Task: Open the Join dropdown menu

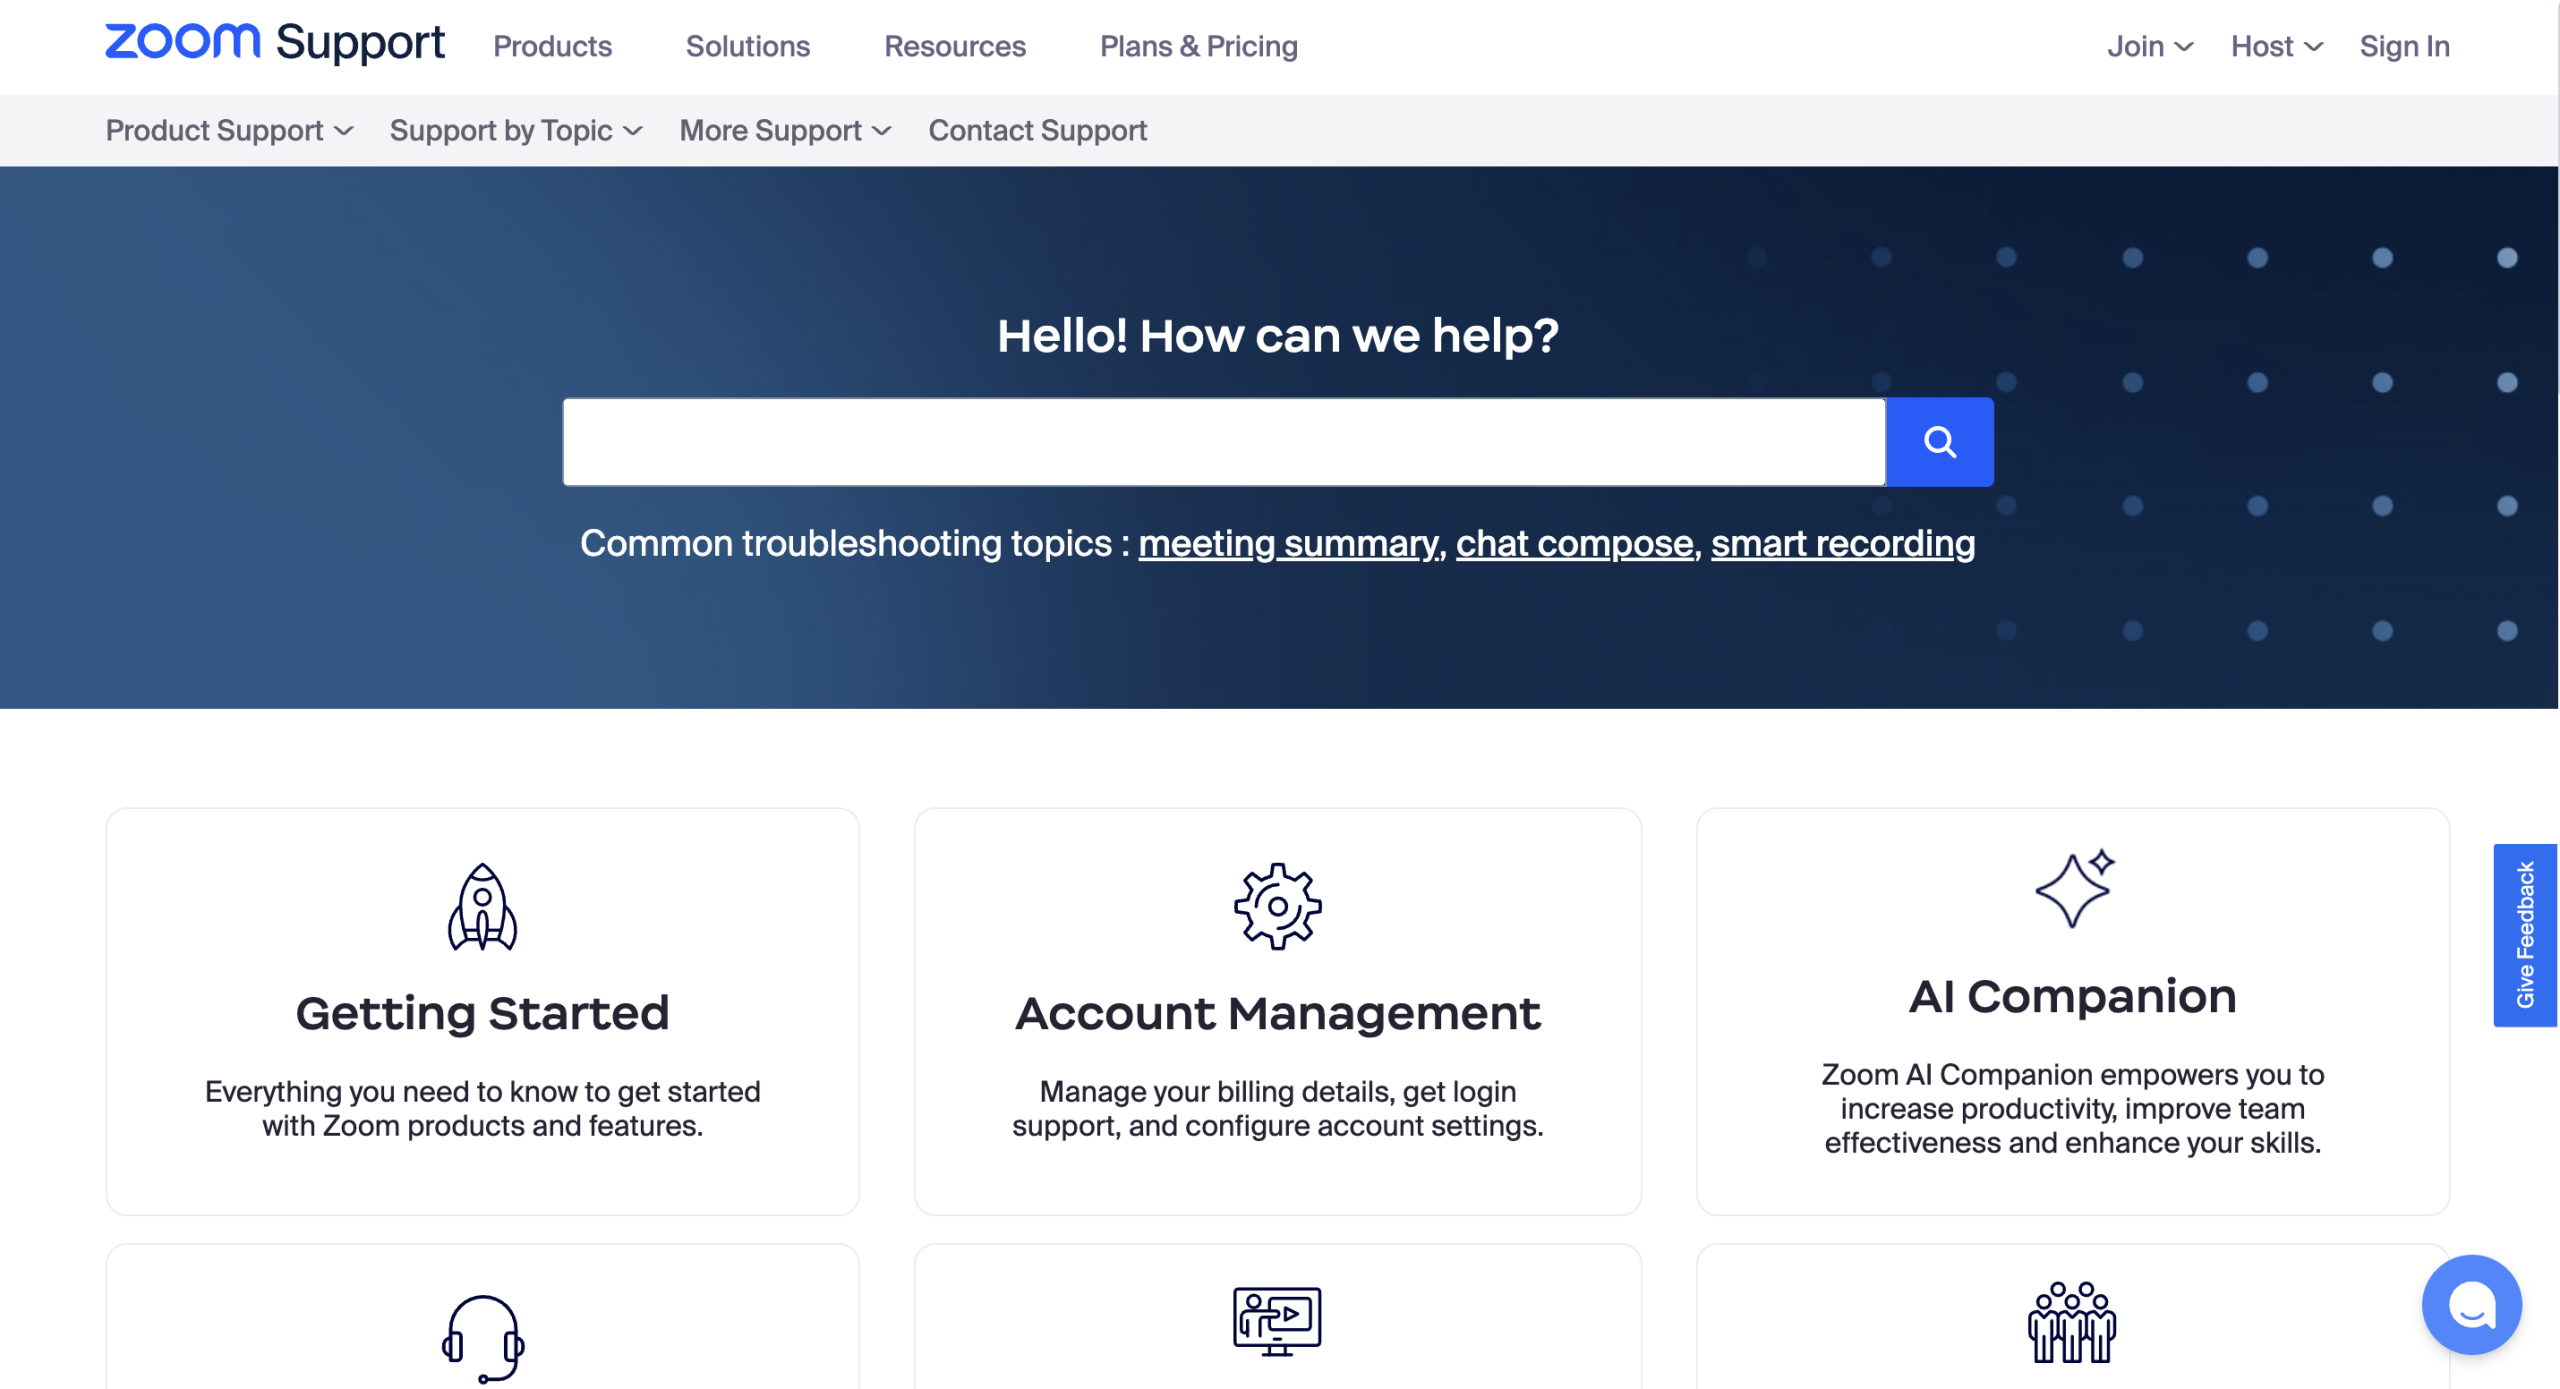Action: (2150, 46)
